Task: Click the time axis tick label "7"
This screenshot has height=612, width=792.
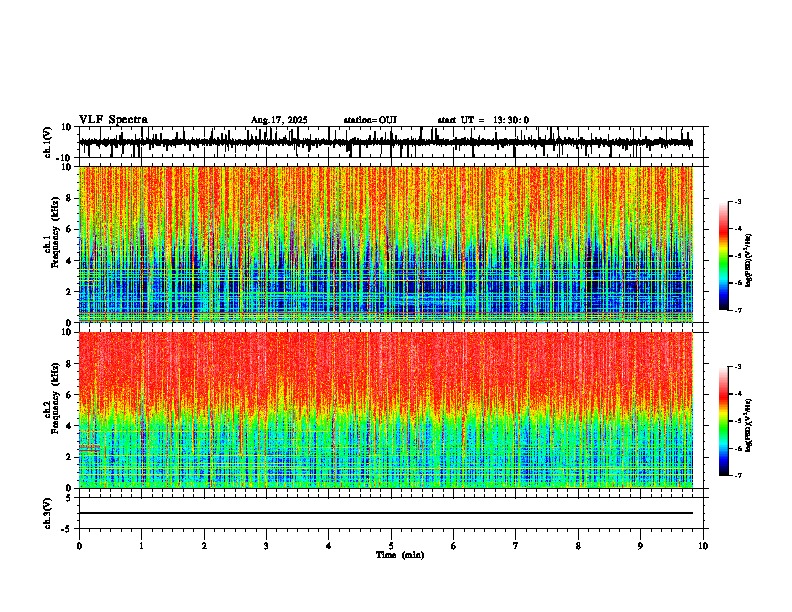Action: click(516, 546)
